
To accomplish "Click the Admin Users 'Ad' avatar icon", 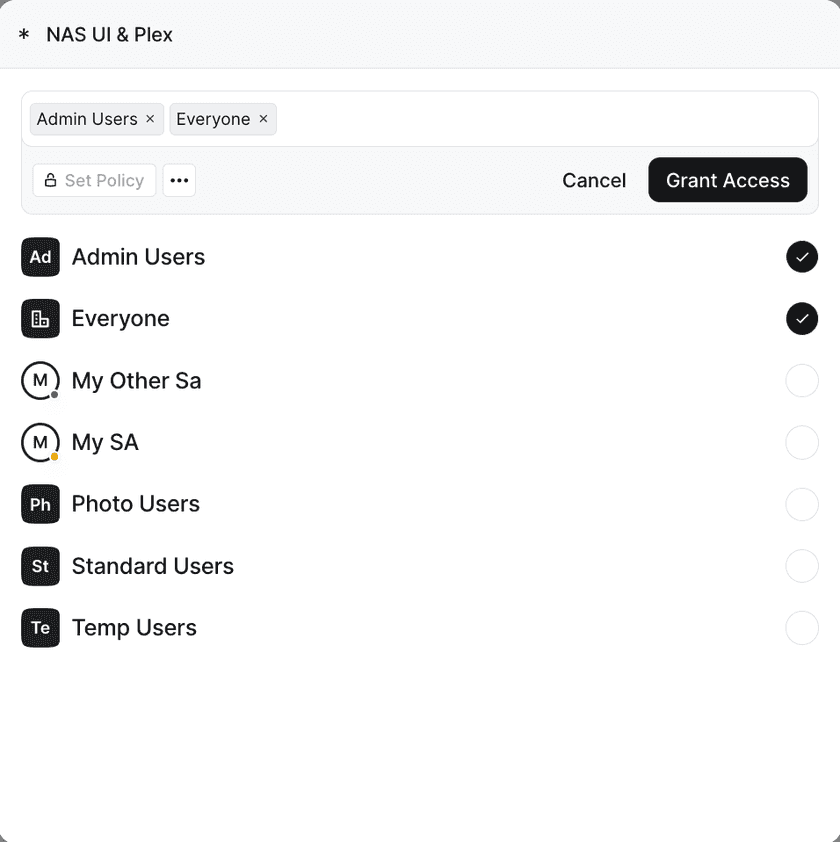I will pyautogui.click(x=40, y=257).
